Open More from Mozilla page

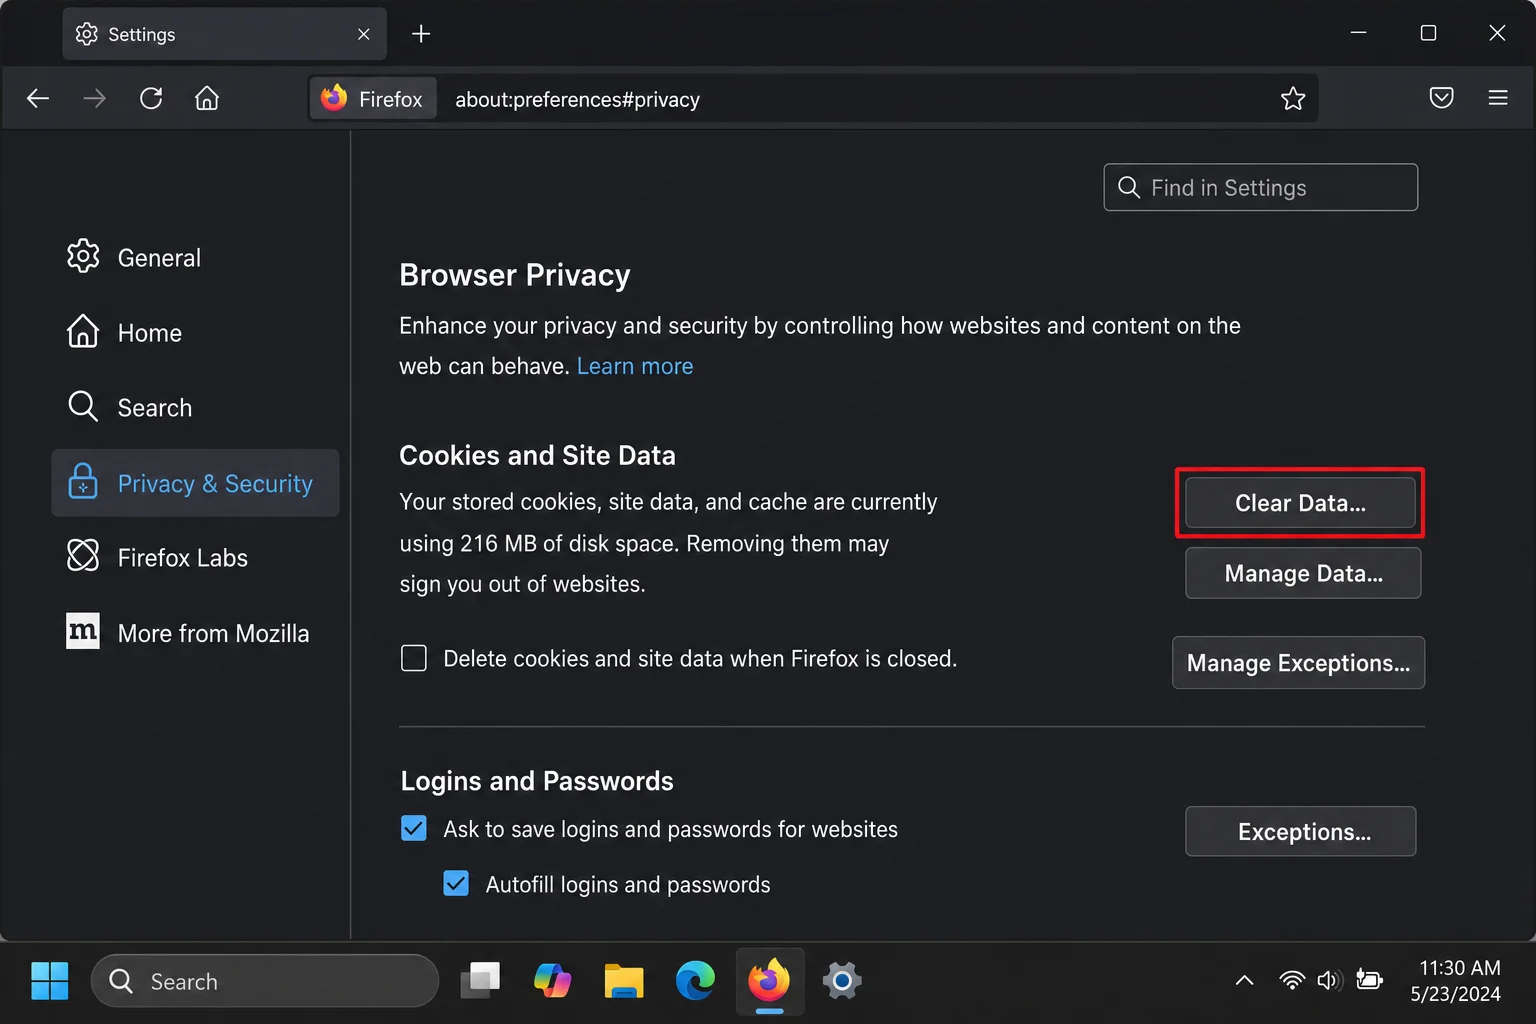coord(188,633)
